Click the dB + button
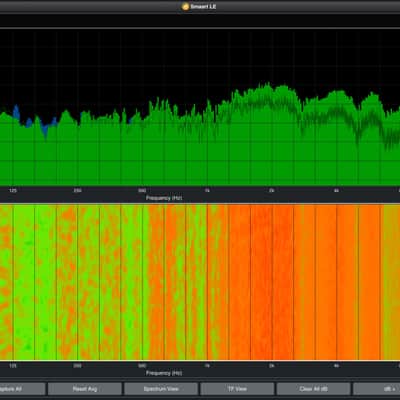This screenshot has width=400, height=400. (377, 389)
